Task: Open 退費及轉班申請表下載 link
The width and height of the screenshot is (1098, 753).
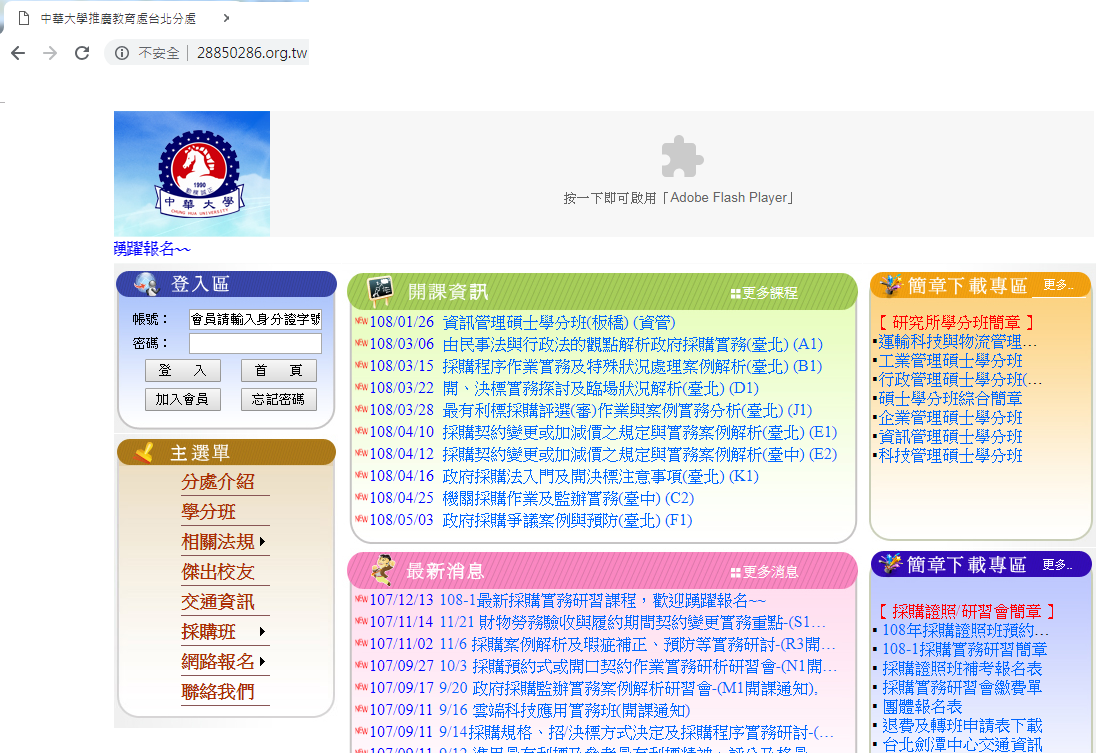Action: tap(962, 726)
